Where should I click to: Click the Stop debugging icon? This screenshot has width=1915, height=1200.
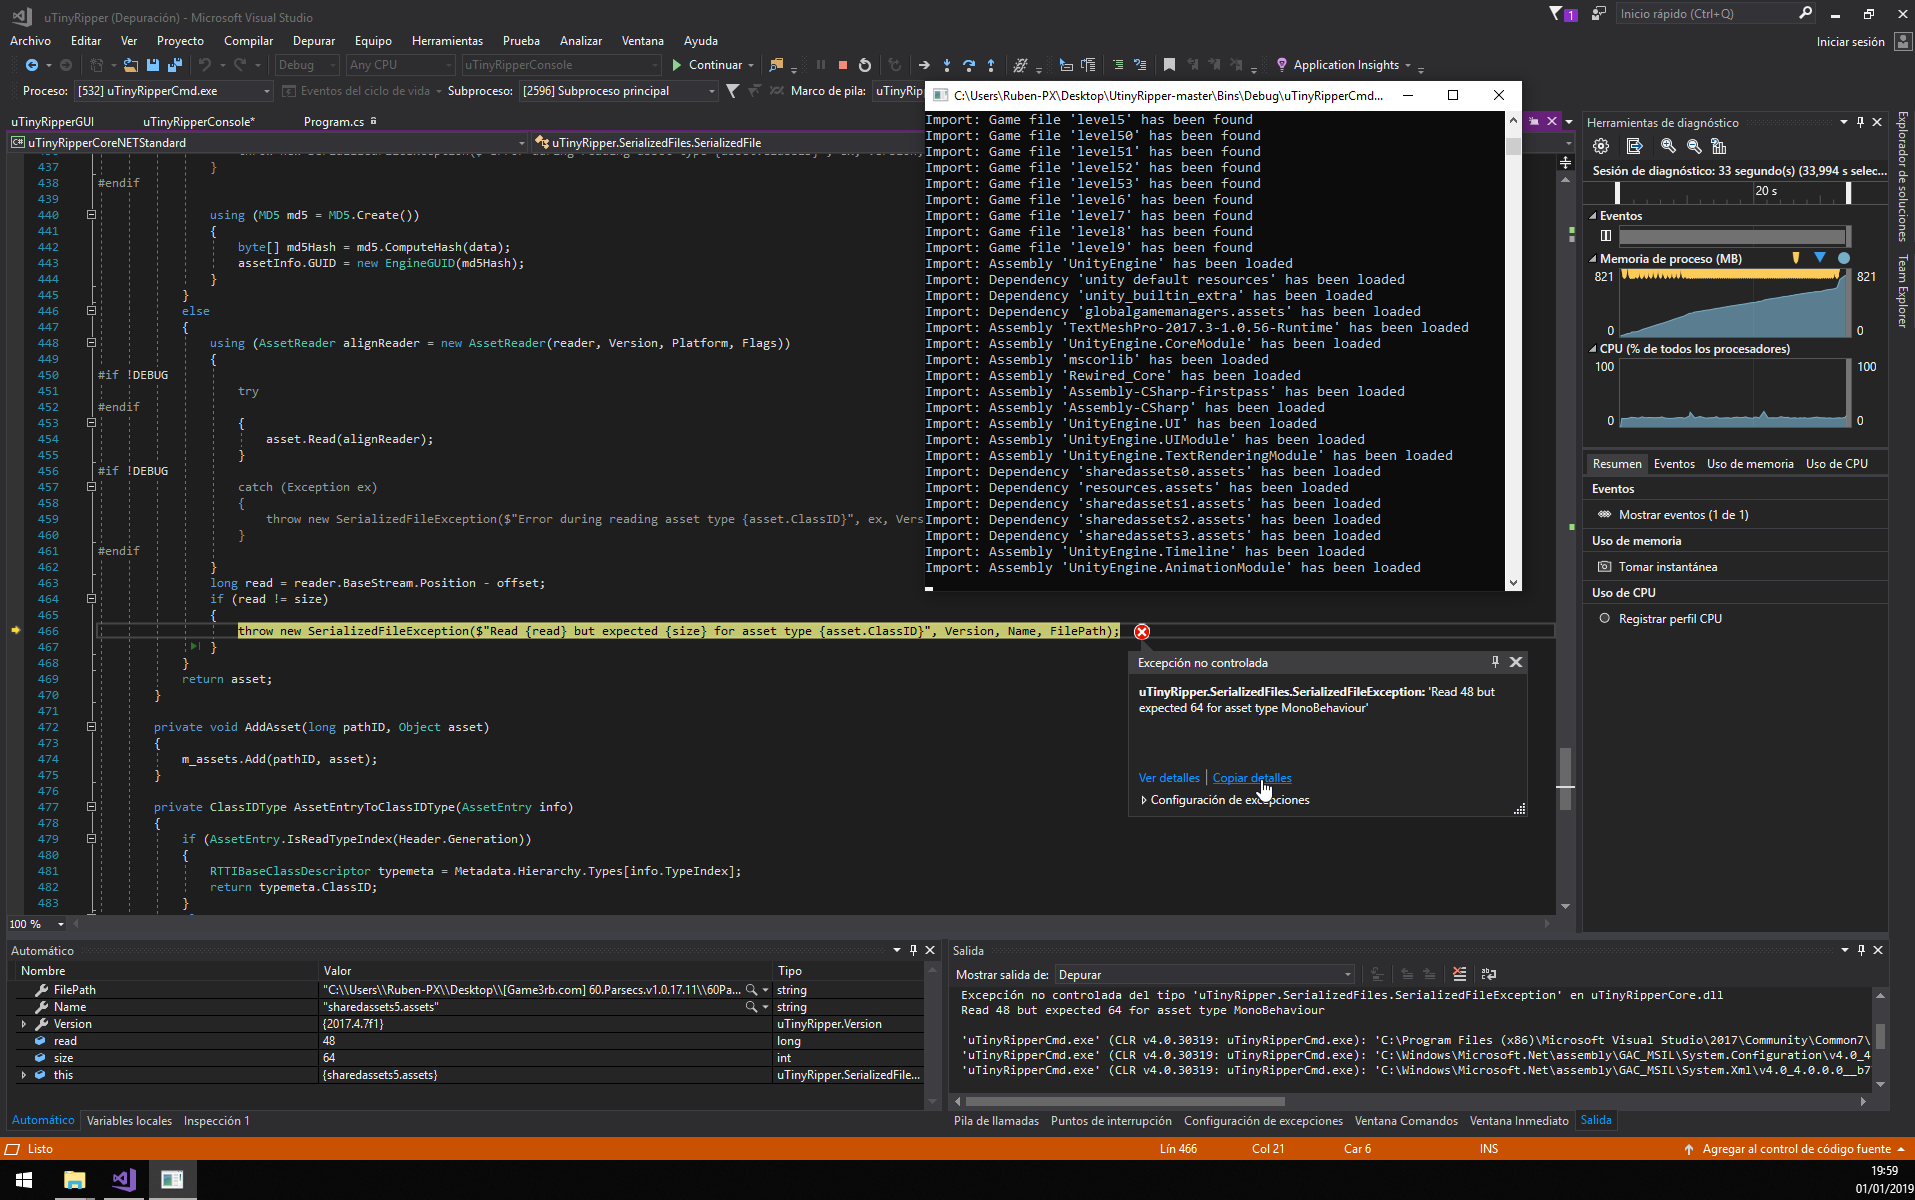pyautogui.click(x=843, y=64)
